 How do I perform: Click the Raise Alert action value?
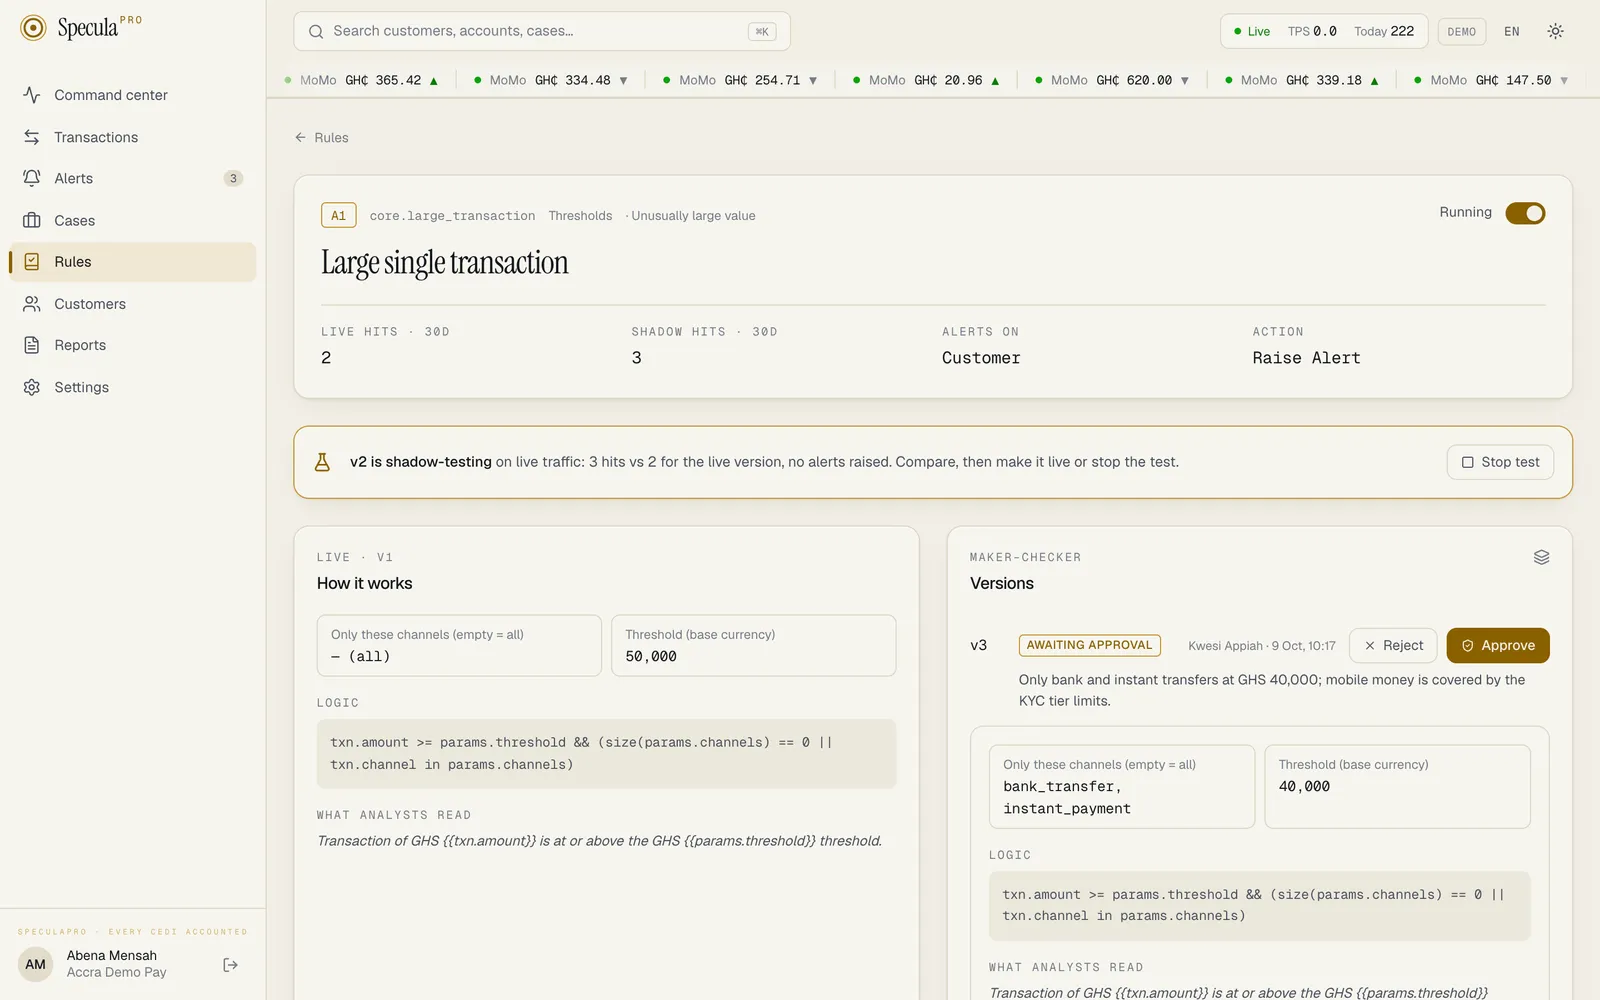pyautogui.click(x=1306, y=358)
